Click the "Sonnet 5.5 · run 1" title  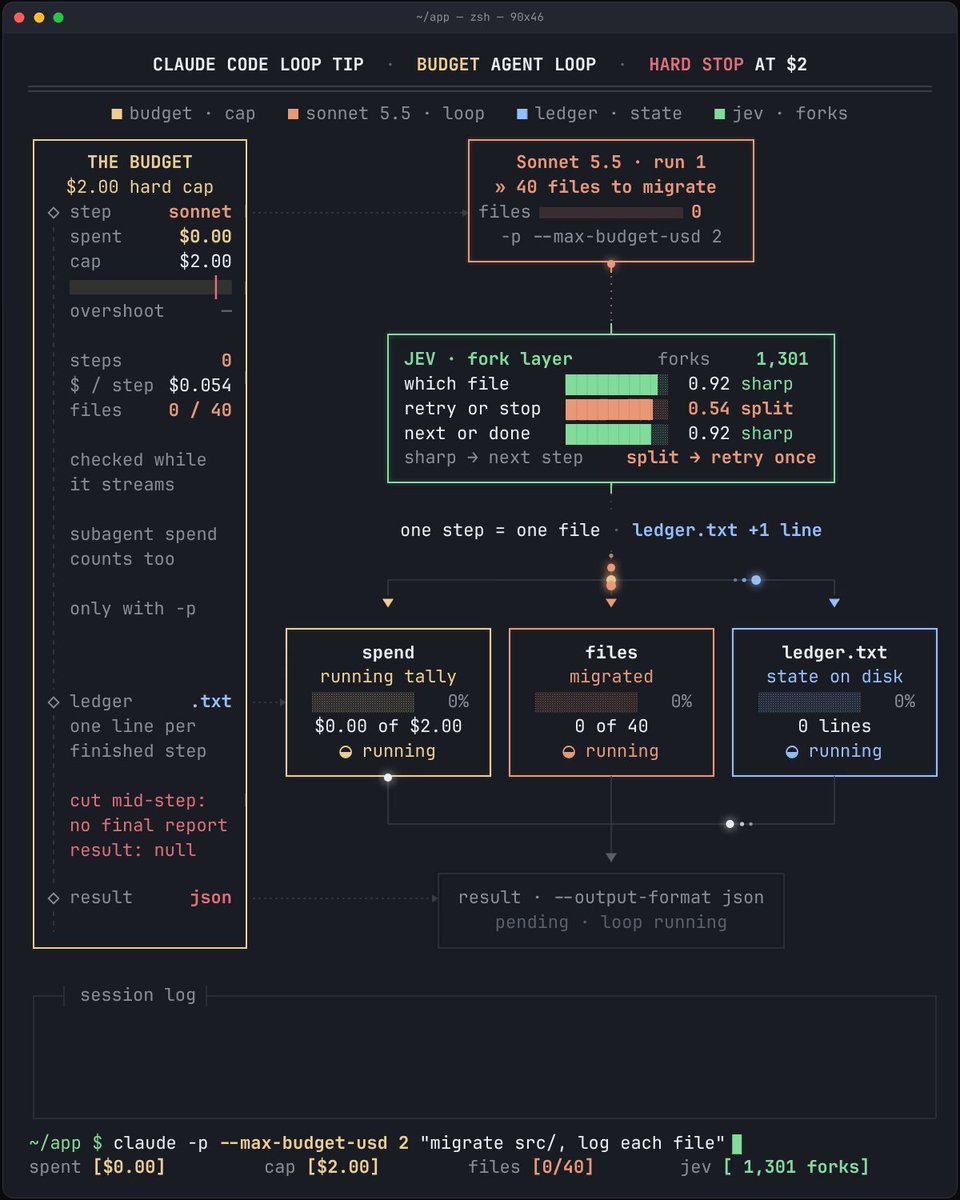(611, 162)
